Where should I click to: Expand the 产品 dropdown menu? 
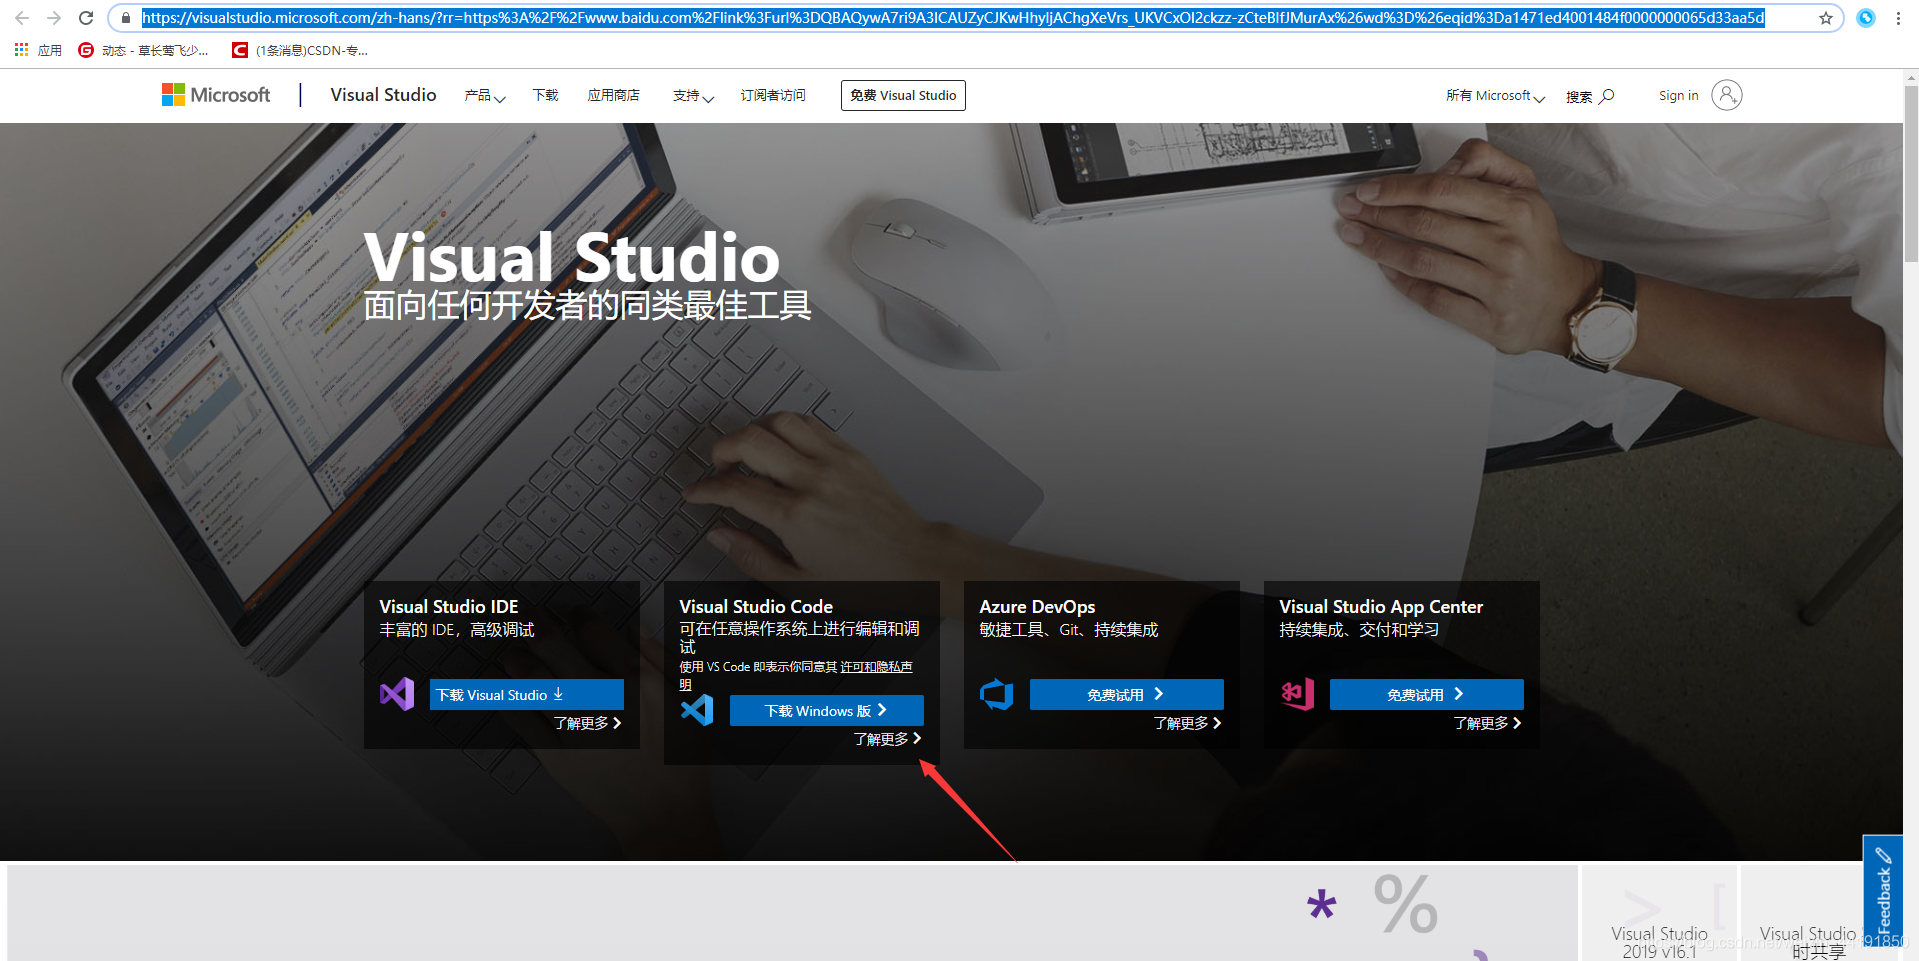click(x=485, y=96)
